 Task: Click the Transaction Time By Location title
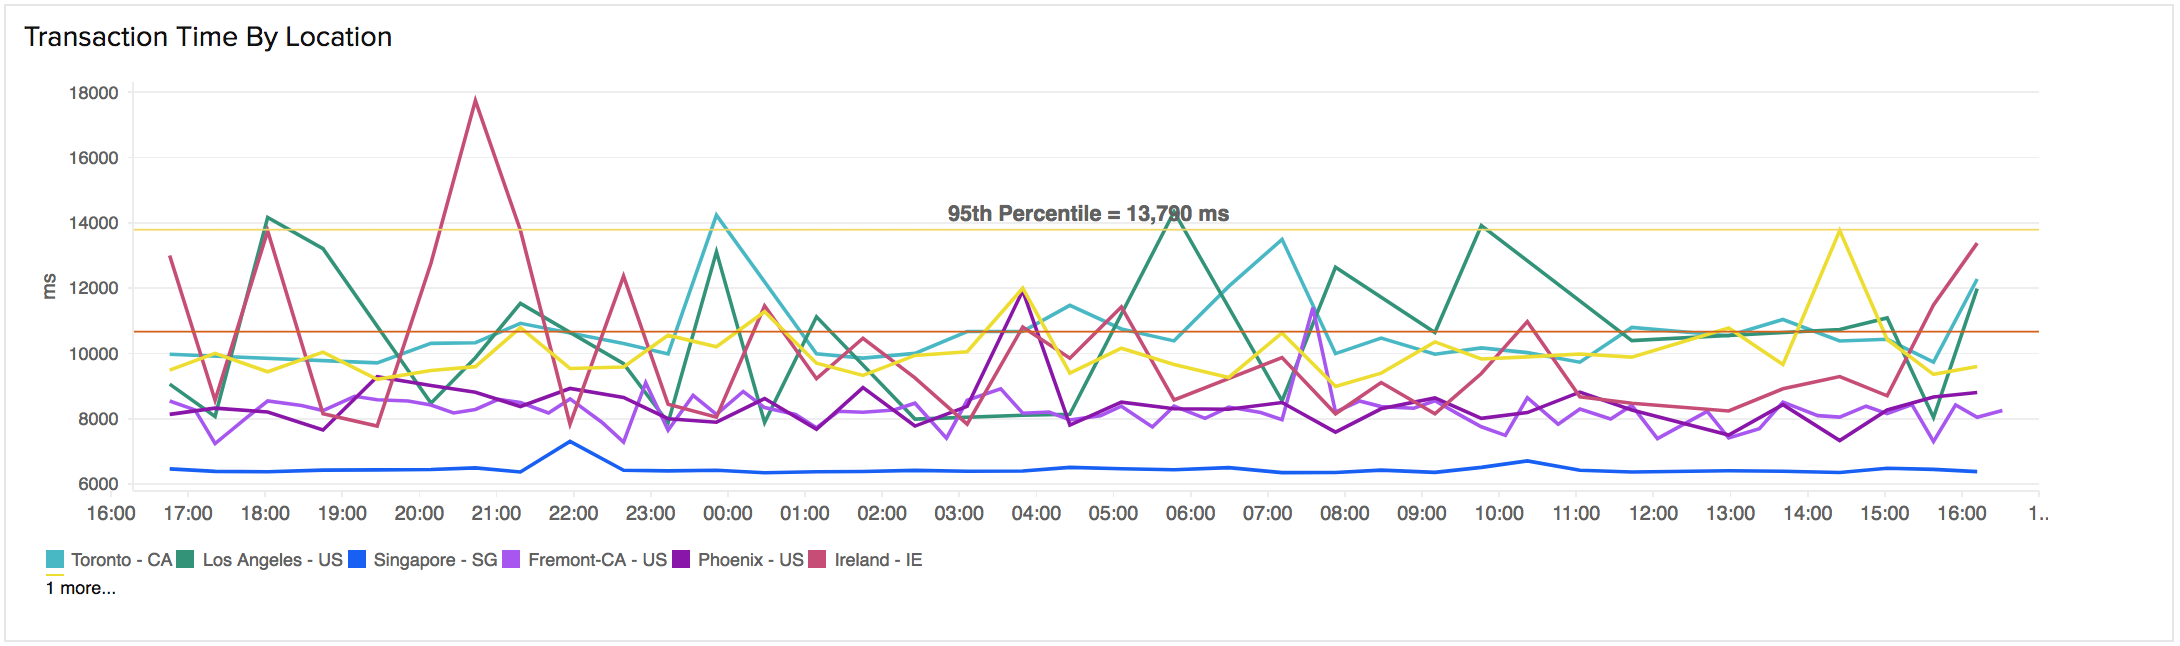pyautogui.click(x=208, y=37)
